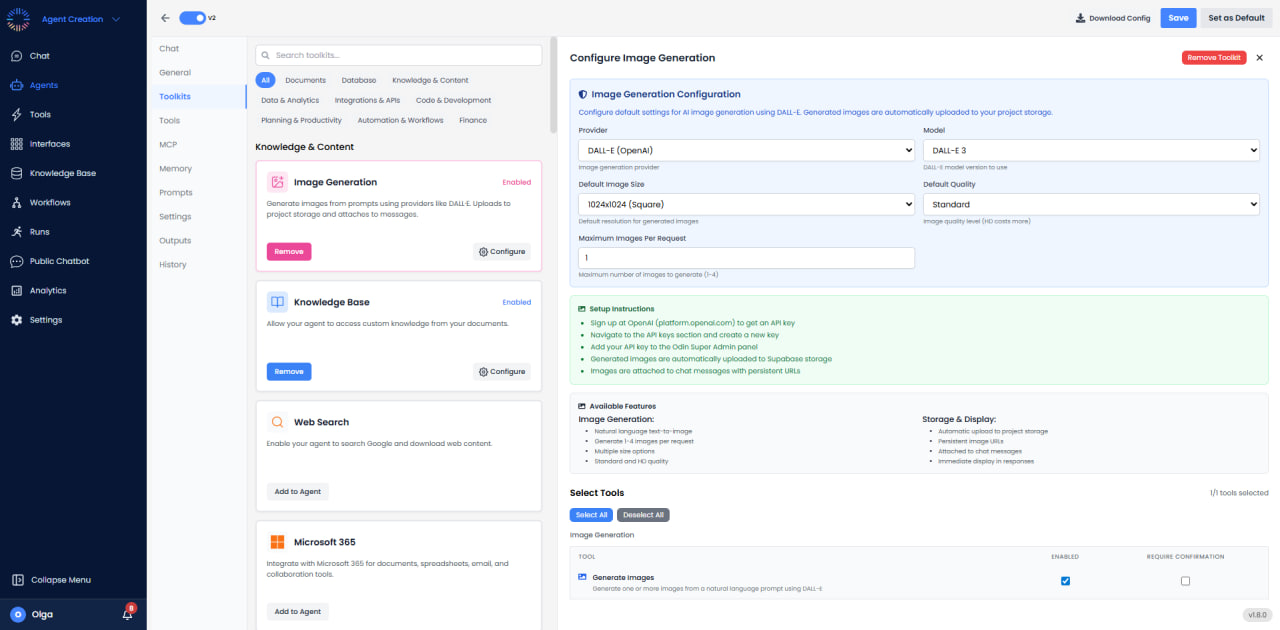Filter toolkits by Integrations & APIs
This screenshot has height=630, width=1280.
(367, 100)
